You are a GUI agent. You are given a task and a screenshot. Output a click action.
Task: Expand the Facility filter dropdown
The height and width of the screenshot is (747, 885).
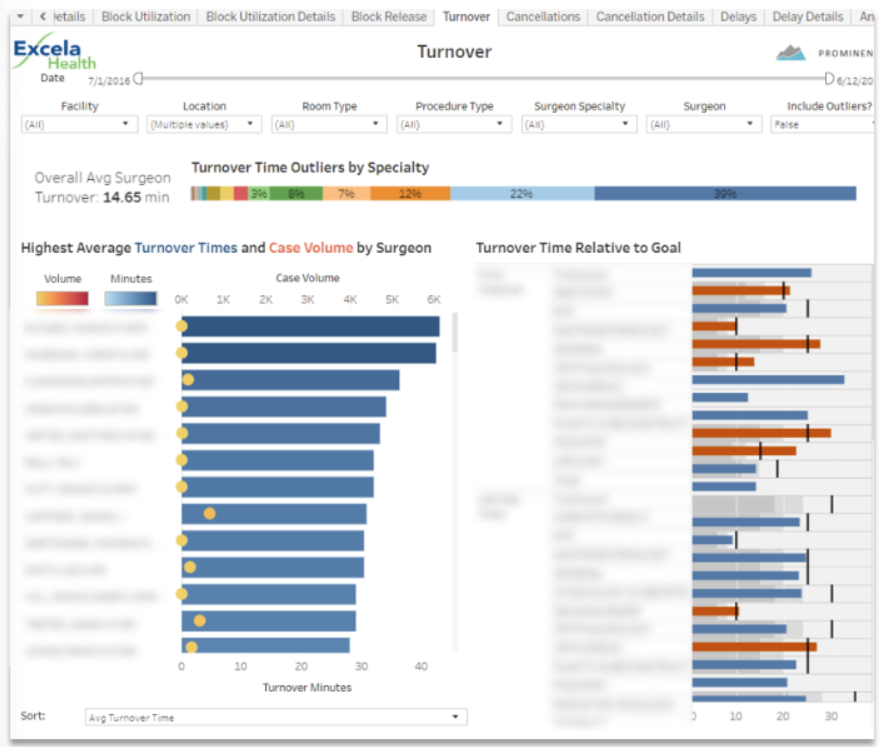point(79,125)
